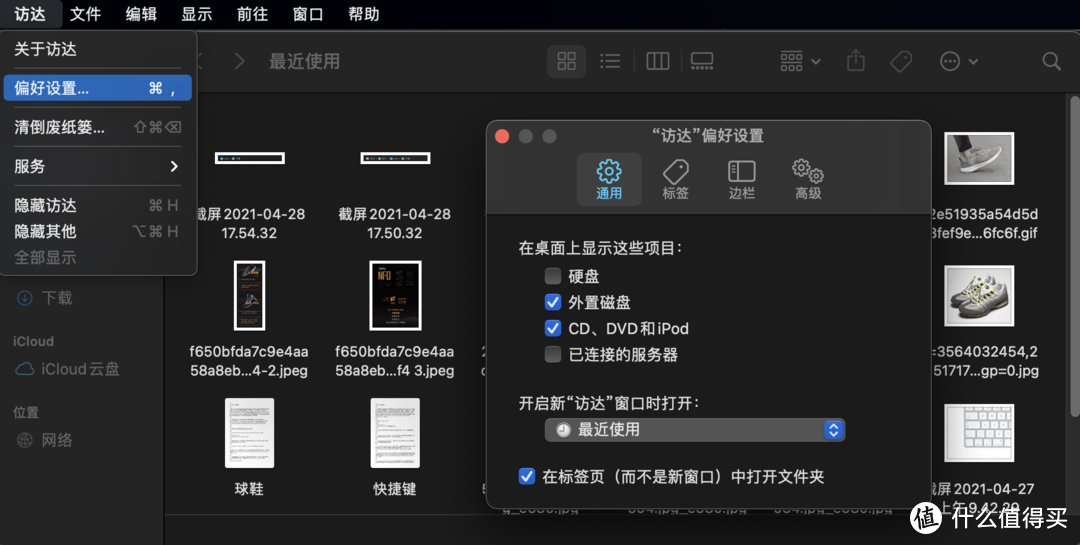Click the 截屏 2021-04-28 17.50.32 thumbnail

click(395, 158)
